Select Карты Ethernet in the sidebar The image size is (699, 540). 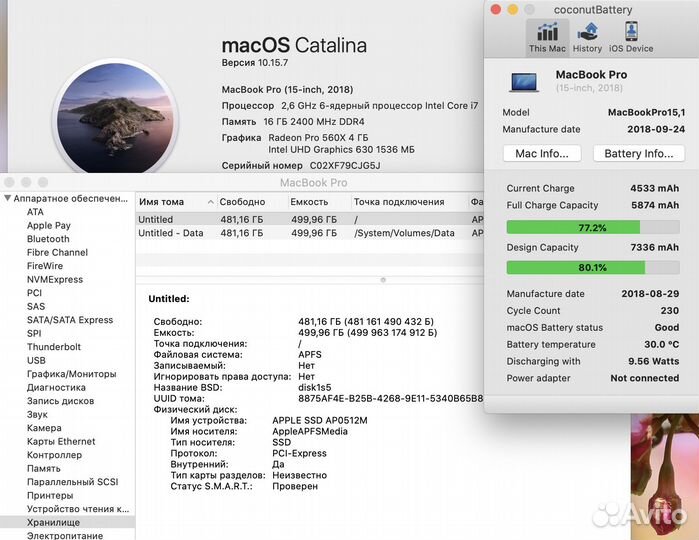pyautogui.click(x=61, y=441)
